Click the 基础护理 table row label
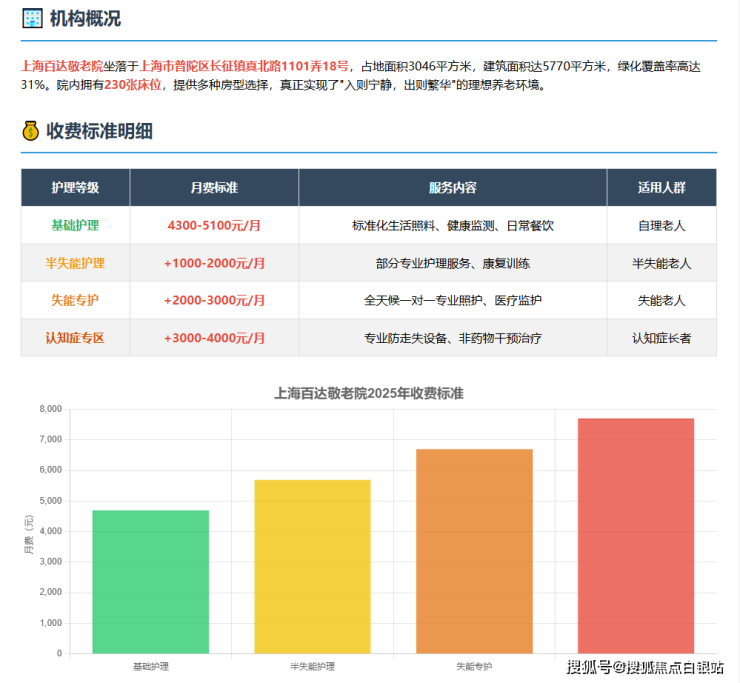The width and height of the screenshot is (740, 683). tap(75, 226)
